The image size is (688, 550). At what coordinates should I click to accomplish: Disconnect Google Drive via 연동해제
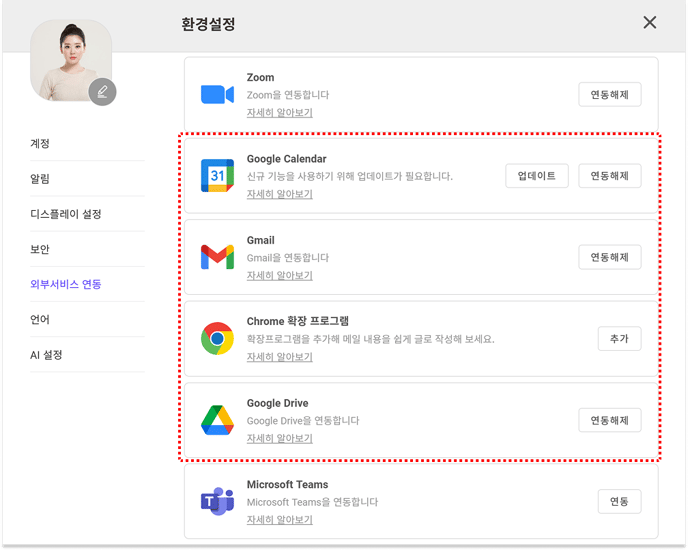(609, 420)
